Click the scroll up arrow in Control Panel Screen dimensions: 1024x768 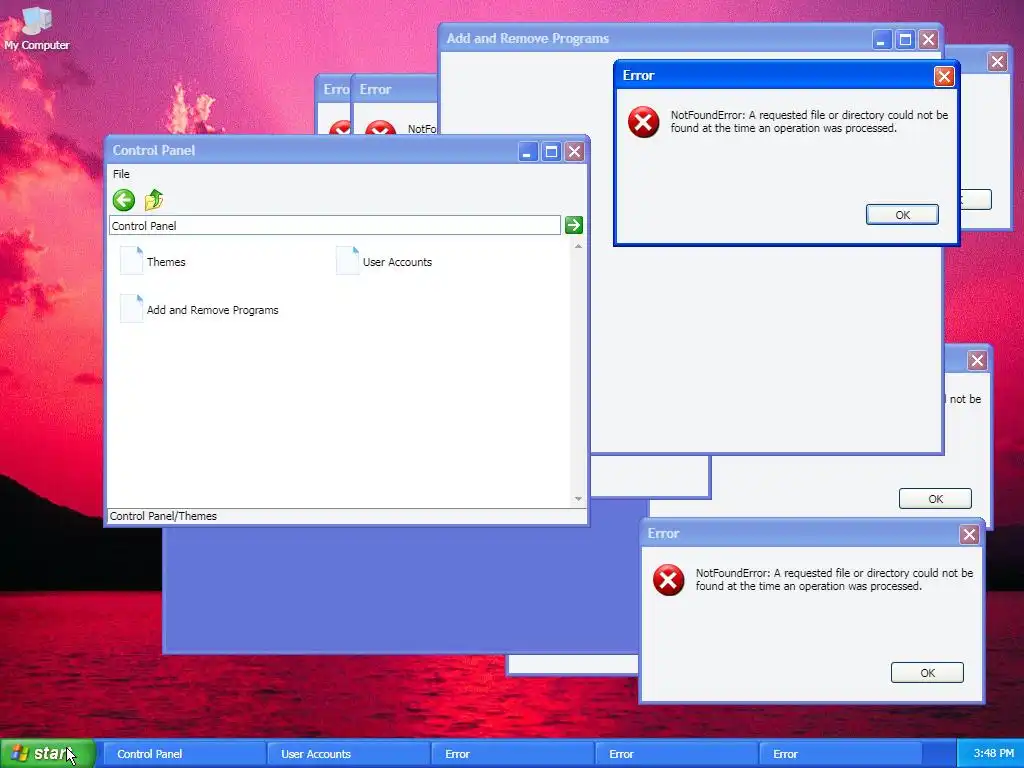(x=578, y=246)
